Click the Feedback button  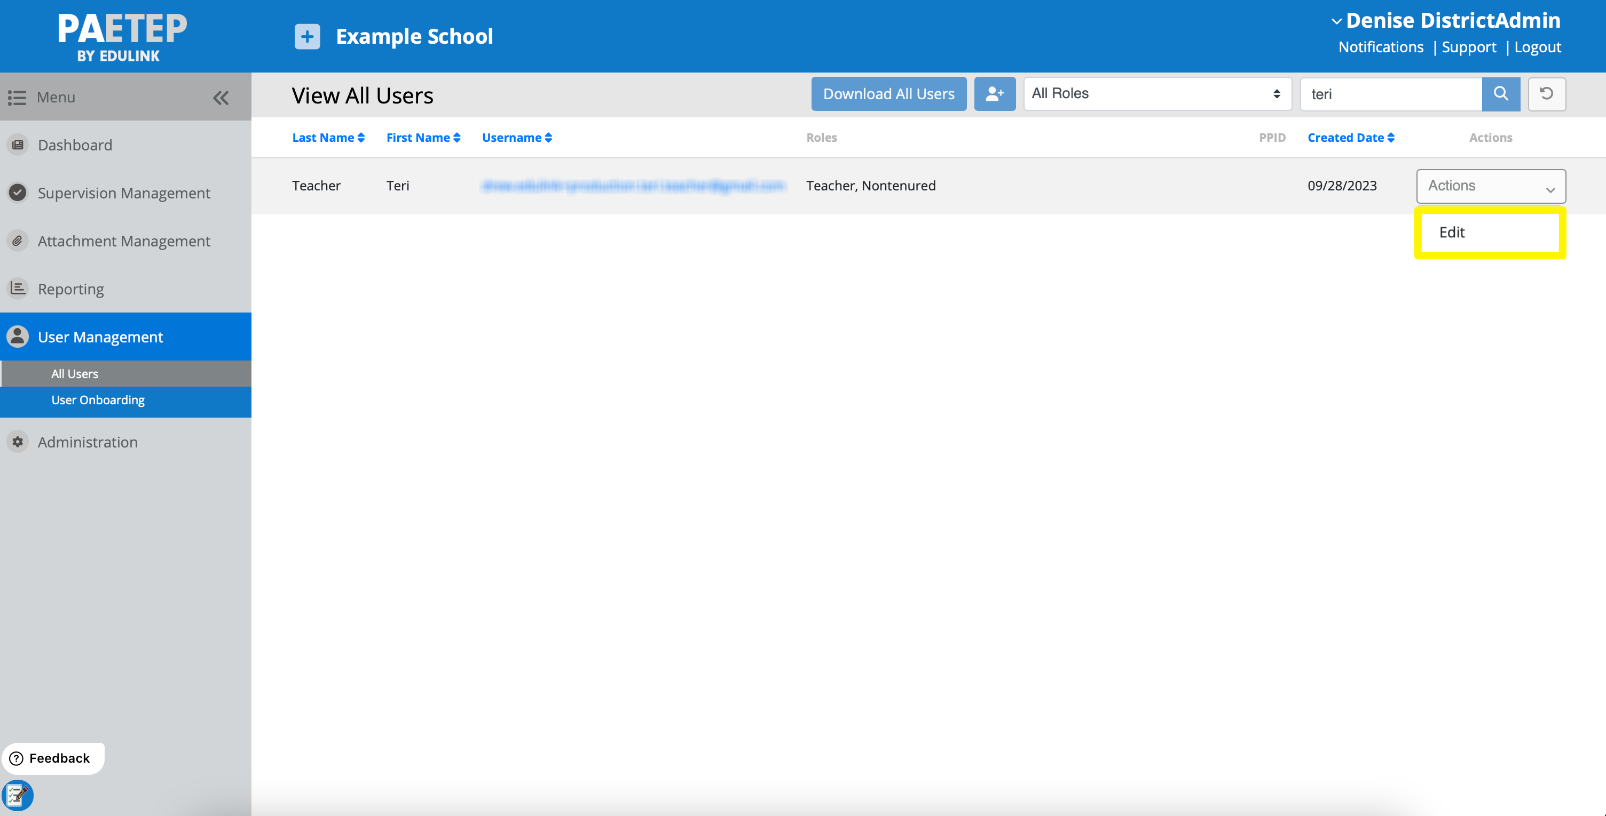click(53, 759)
